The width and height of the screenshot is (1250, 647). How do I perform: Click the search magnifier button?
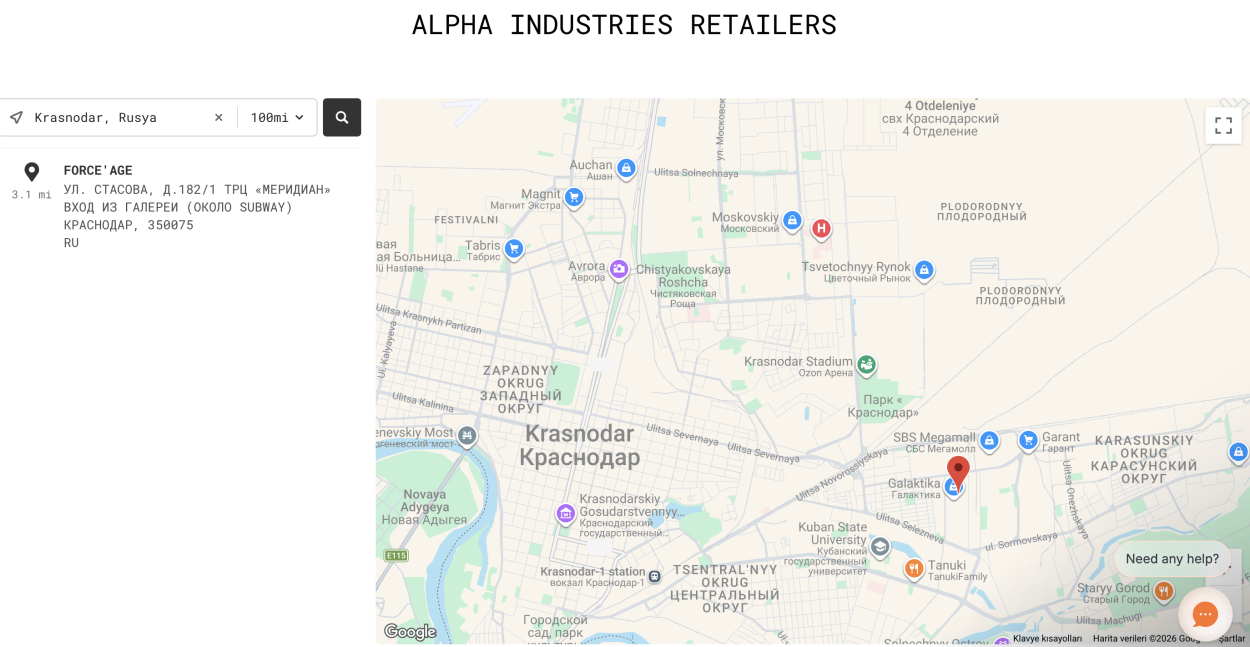[x=342, y=117]
